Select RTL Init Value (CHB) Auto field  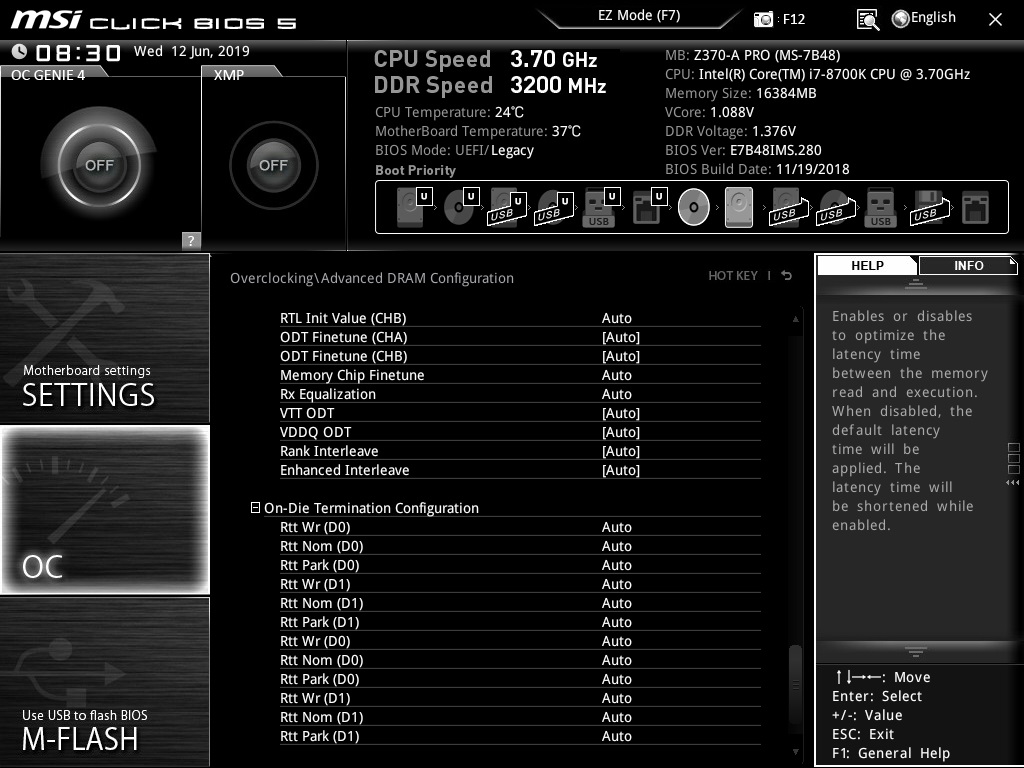point(616,318)
